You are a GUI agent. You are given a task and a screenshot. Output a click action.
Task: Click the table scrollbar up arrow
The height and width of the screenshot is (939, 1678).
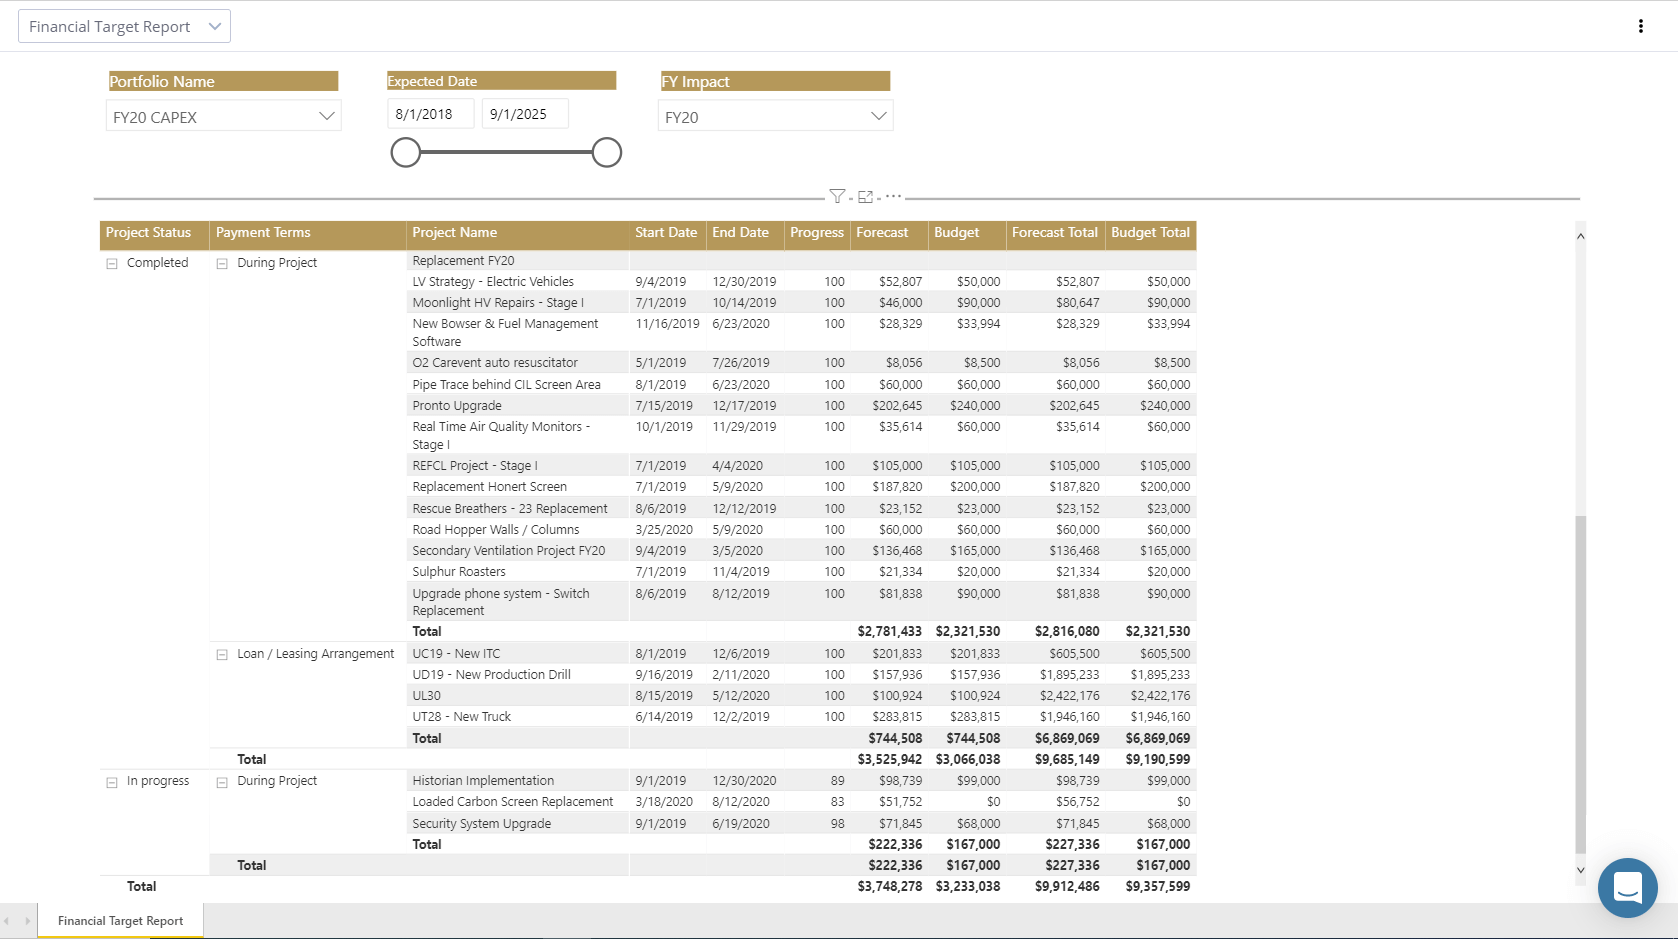click(x=1580, y=237)
